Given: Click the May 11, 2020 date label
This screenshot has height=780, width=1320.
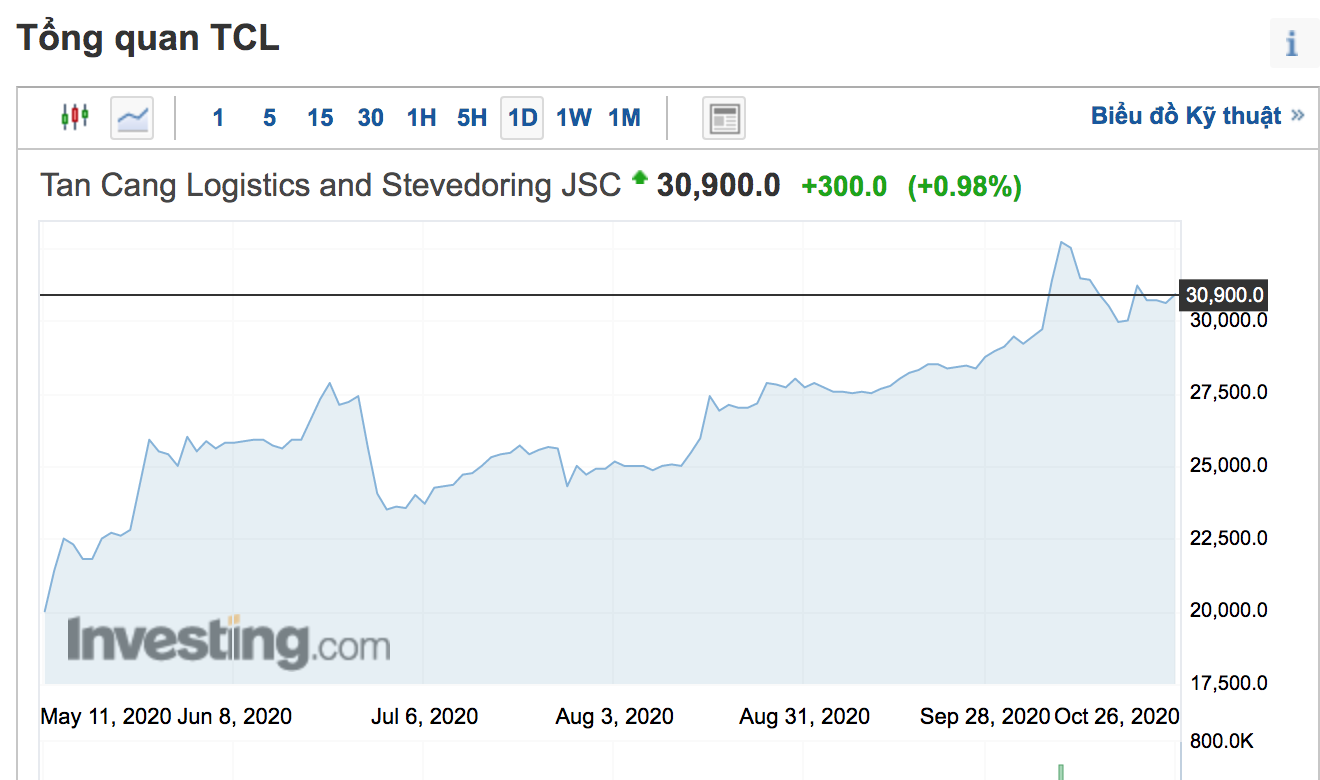Looking at the screenshot, I should tap(105, 716).
